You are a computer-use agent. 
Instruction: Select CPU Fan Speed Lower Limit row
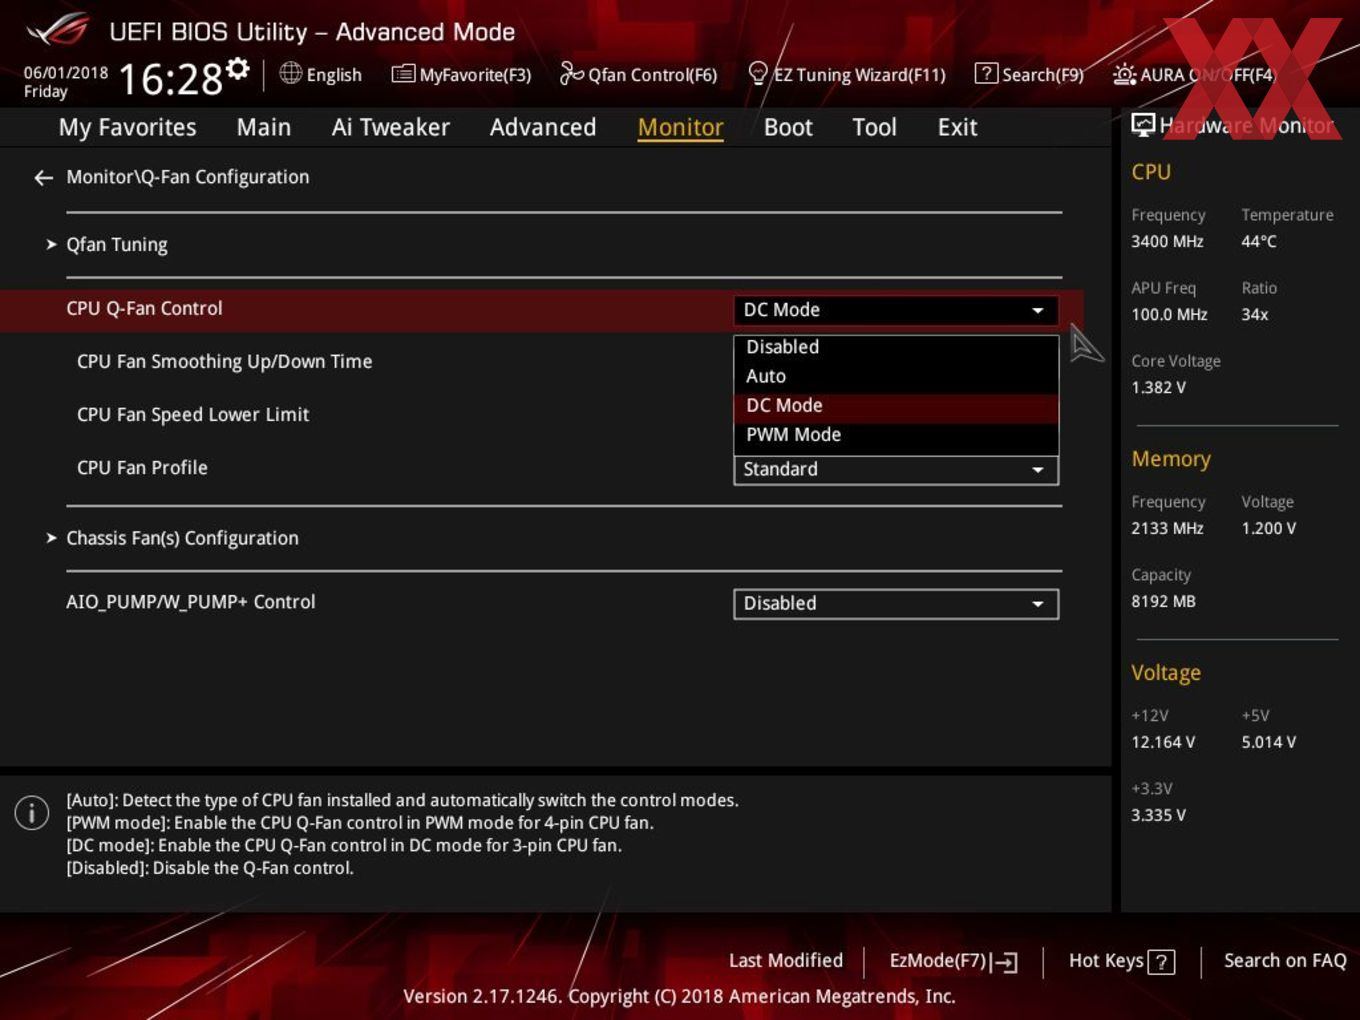click(x=193, y=414)
